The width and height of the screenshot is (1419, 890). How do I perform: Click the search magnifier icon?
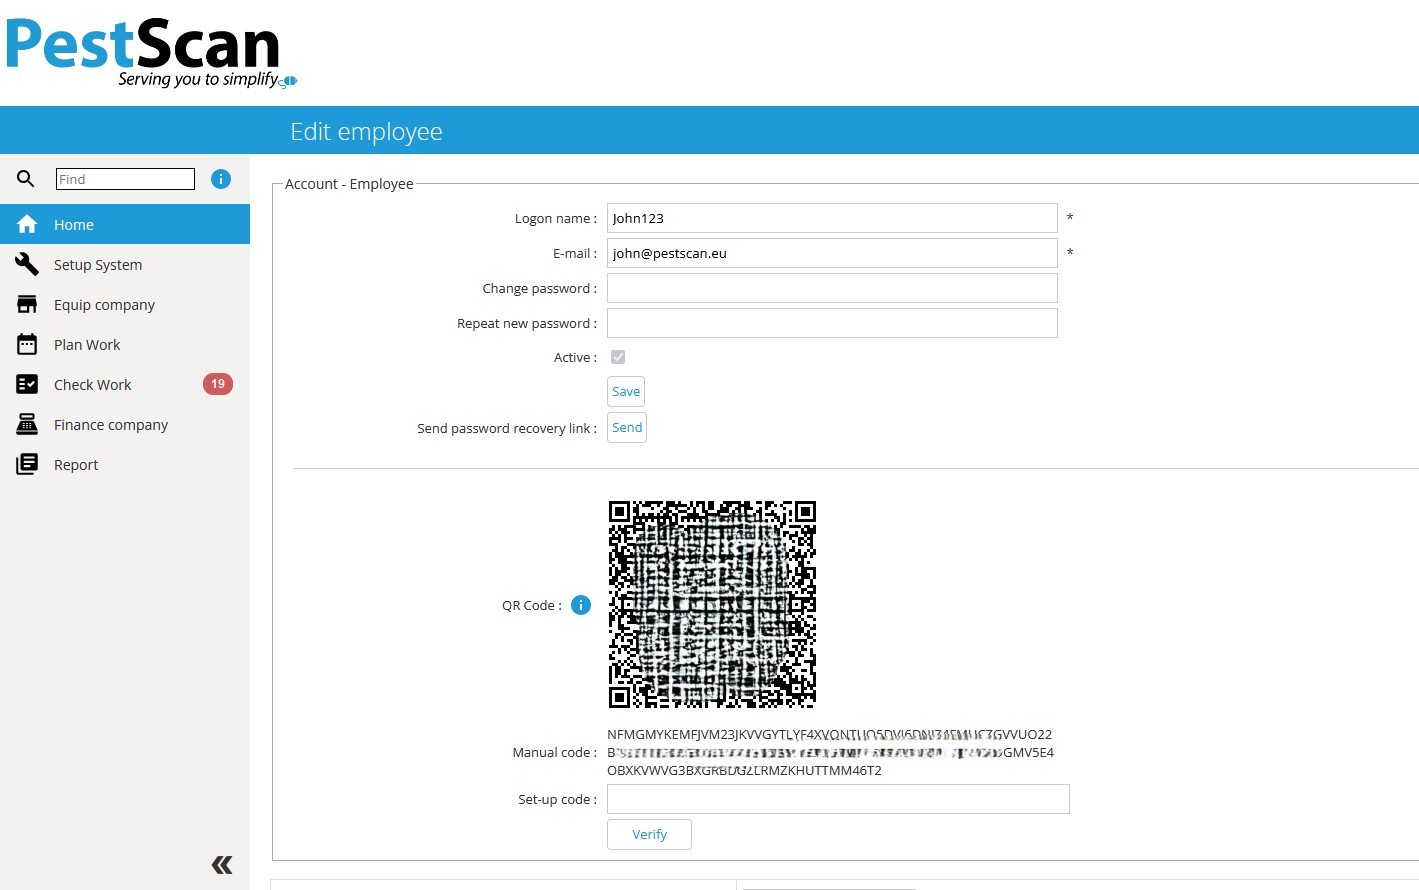tap(26, 179)
